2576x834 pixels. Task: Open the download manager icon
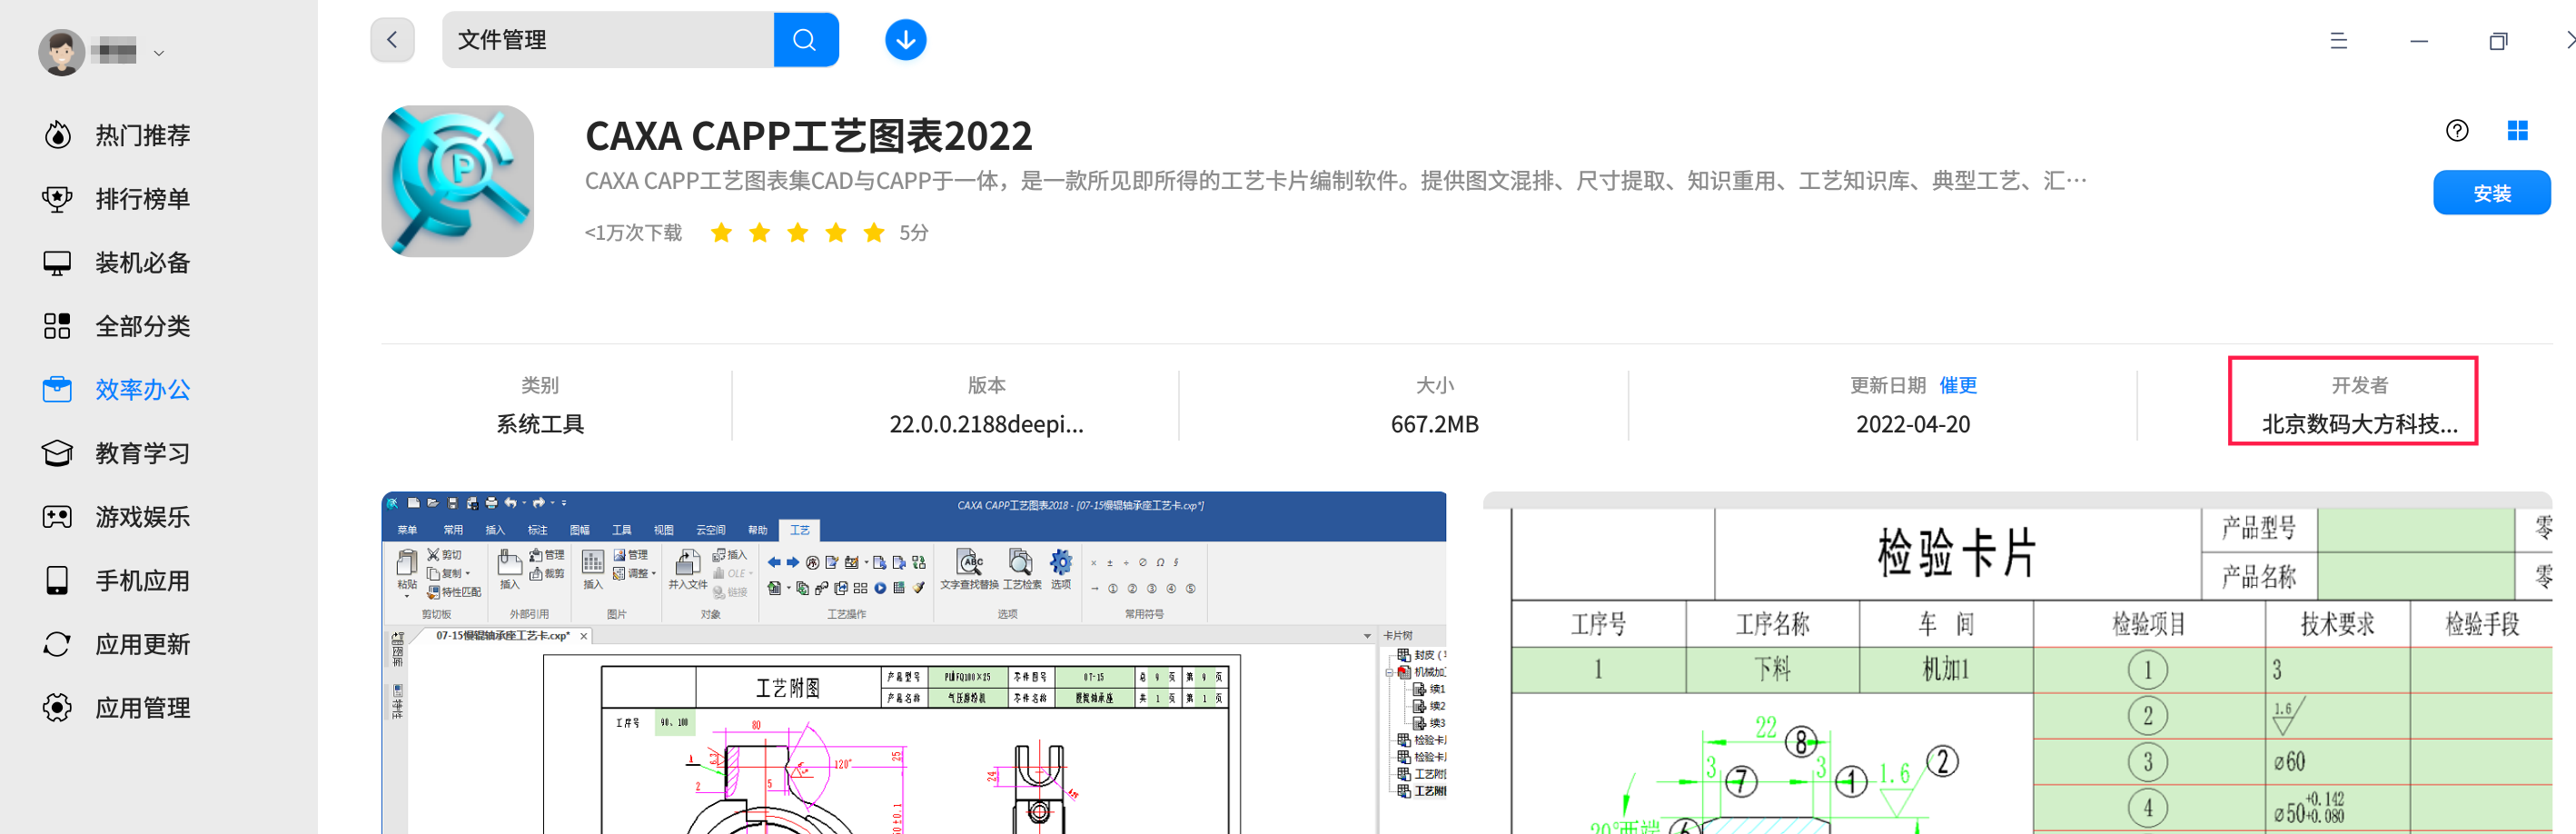(904, 39)
